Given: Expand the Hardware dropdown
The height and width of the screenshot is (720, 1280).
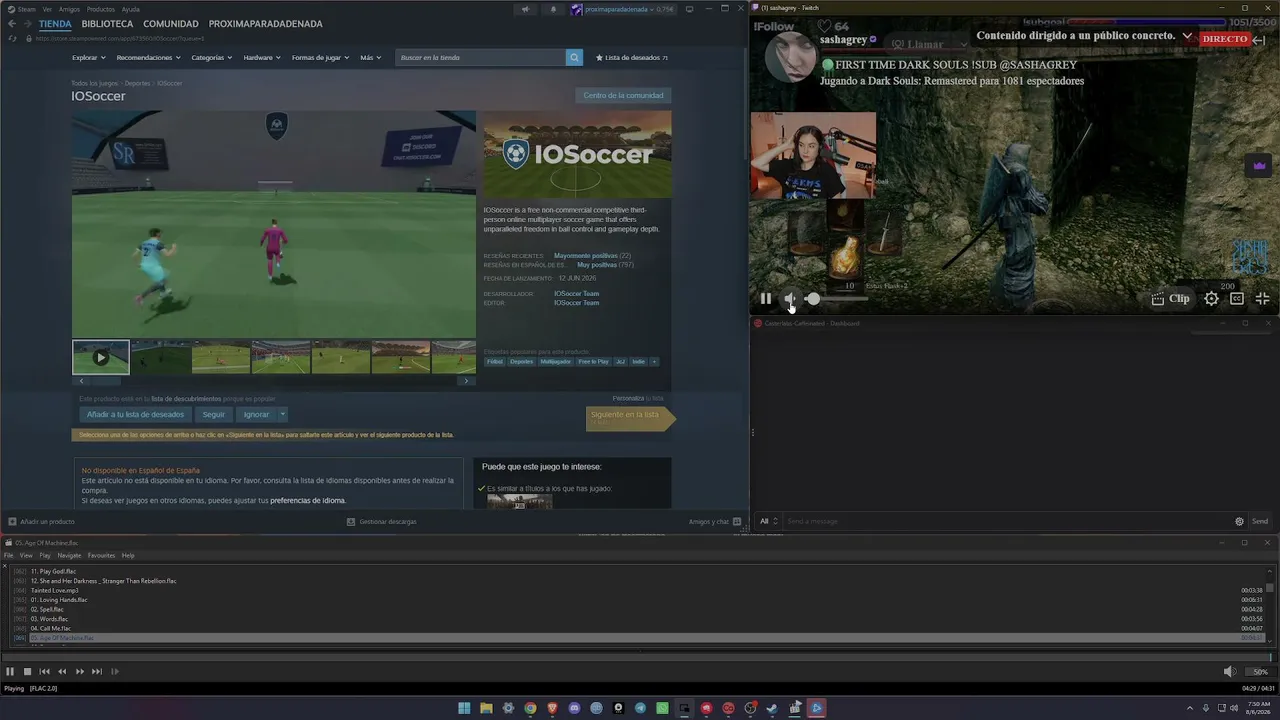Looking at the screenshot, I should point(262,58).
